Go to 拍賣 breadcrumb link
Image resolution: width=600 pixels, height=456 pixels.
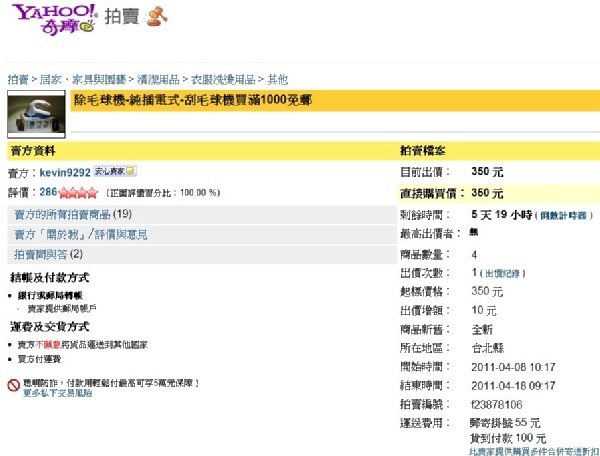click(18, 79)
